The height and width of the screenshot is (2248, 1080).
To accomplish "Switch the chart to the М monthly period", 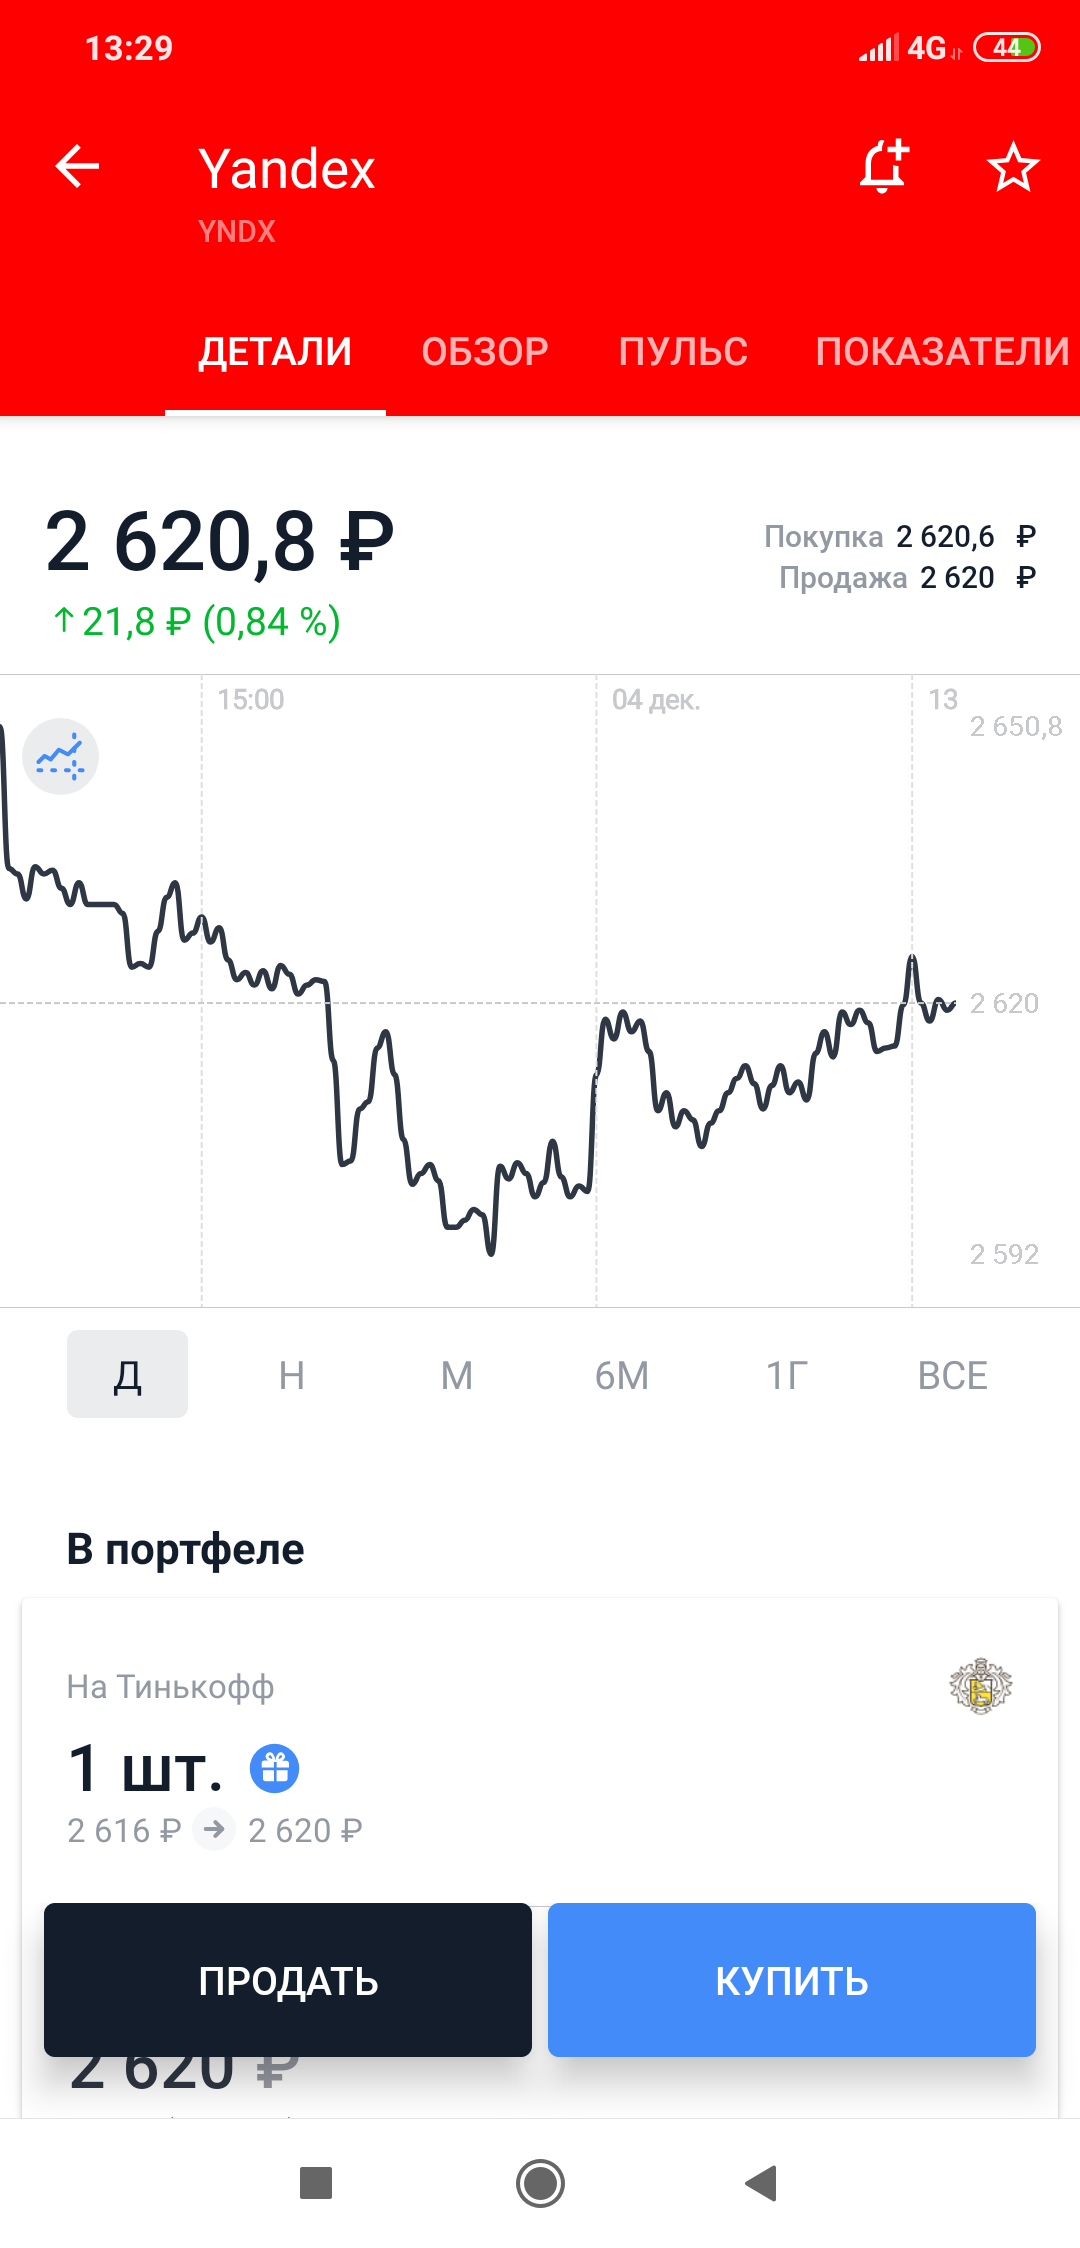I will (457, 1376).
